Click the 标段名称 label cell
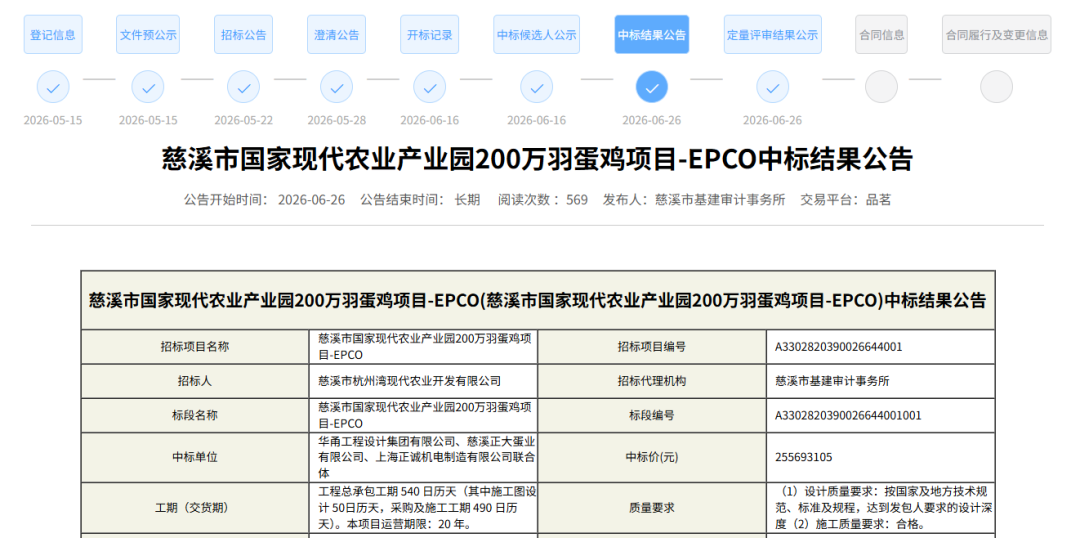The height and width of the screenshot is (538, 1080). [195, 415]
